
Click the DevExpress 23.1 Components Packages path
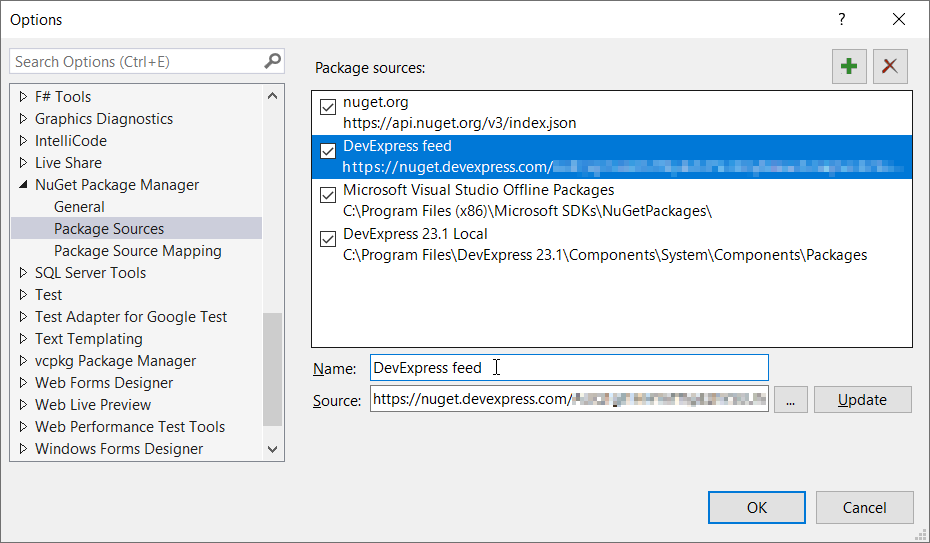point(605,255)
